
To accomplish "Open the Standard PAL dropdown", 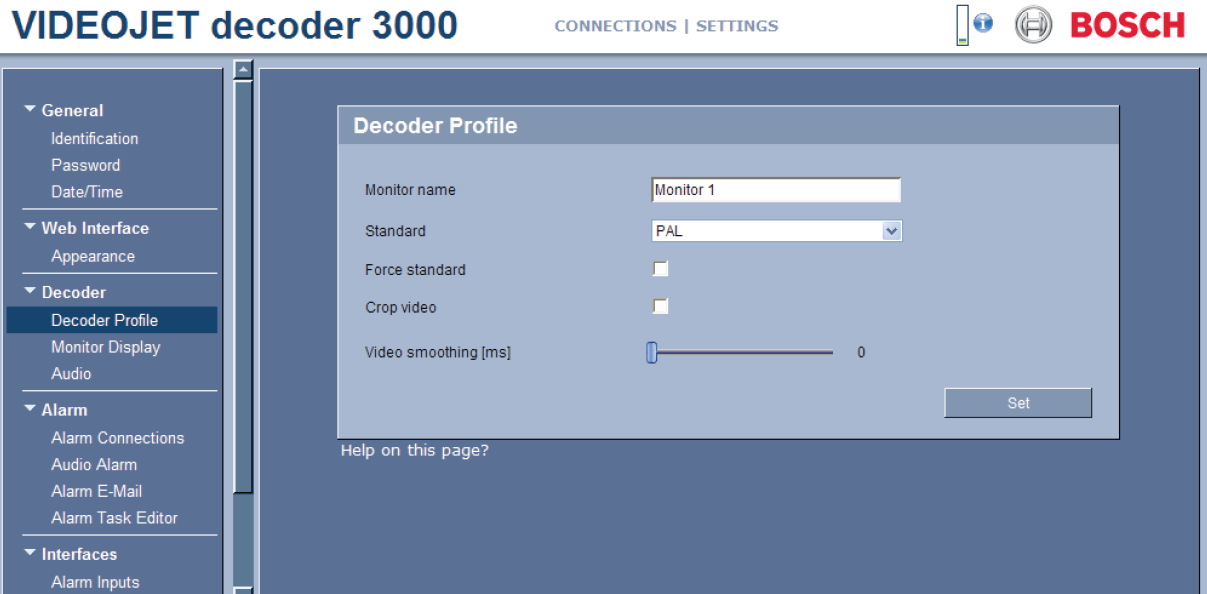I will 776,231.
